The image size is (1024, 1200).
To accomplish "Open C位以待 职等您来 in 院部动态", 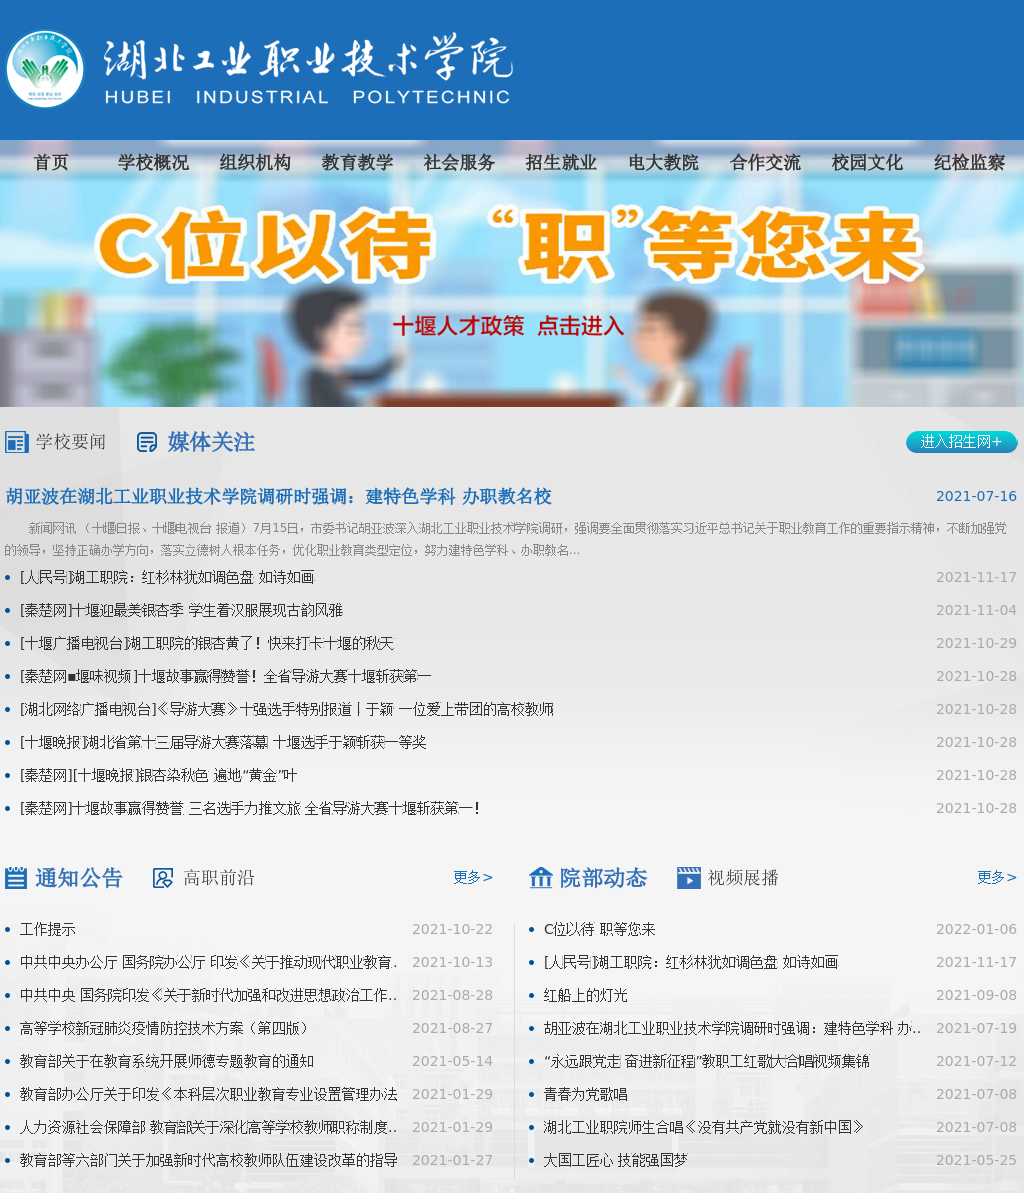I will 600,929.
